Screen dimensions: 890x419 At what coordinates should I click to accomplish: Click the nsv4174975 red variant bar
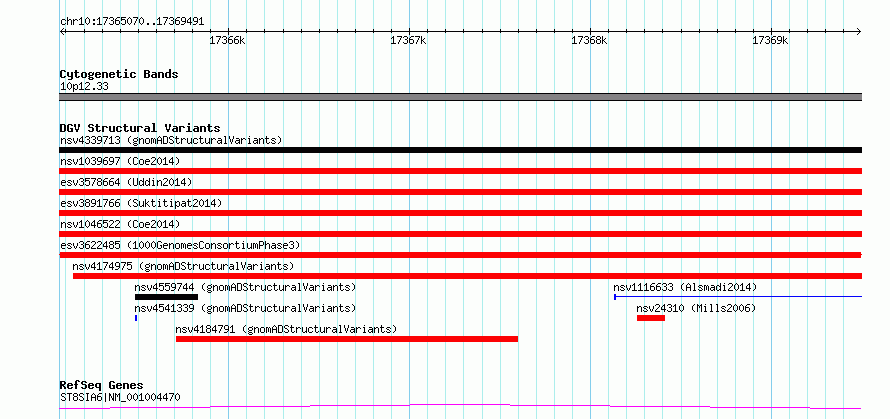pyautogui.click(x=467, y=276)
